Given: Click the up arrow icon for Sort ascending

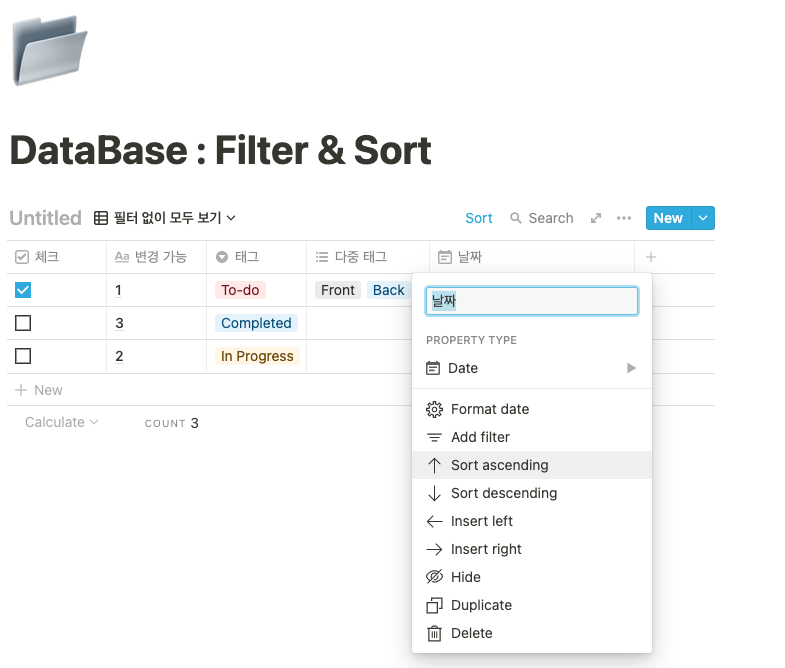Looking at the screenshot, I should tap(434, 465).
